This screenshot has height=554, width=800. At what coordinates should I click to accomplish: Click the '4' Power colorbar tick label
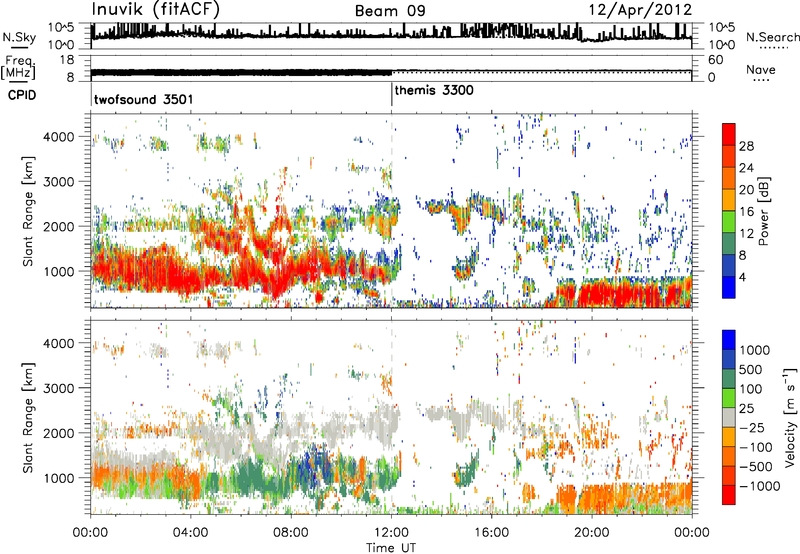point(742,277)
